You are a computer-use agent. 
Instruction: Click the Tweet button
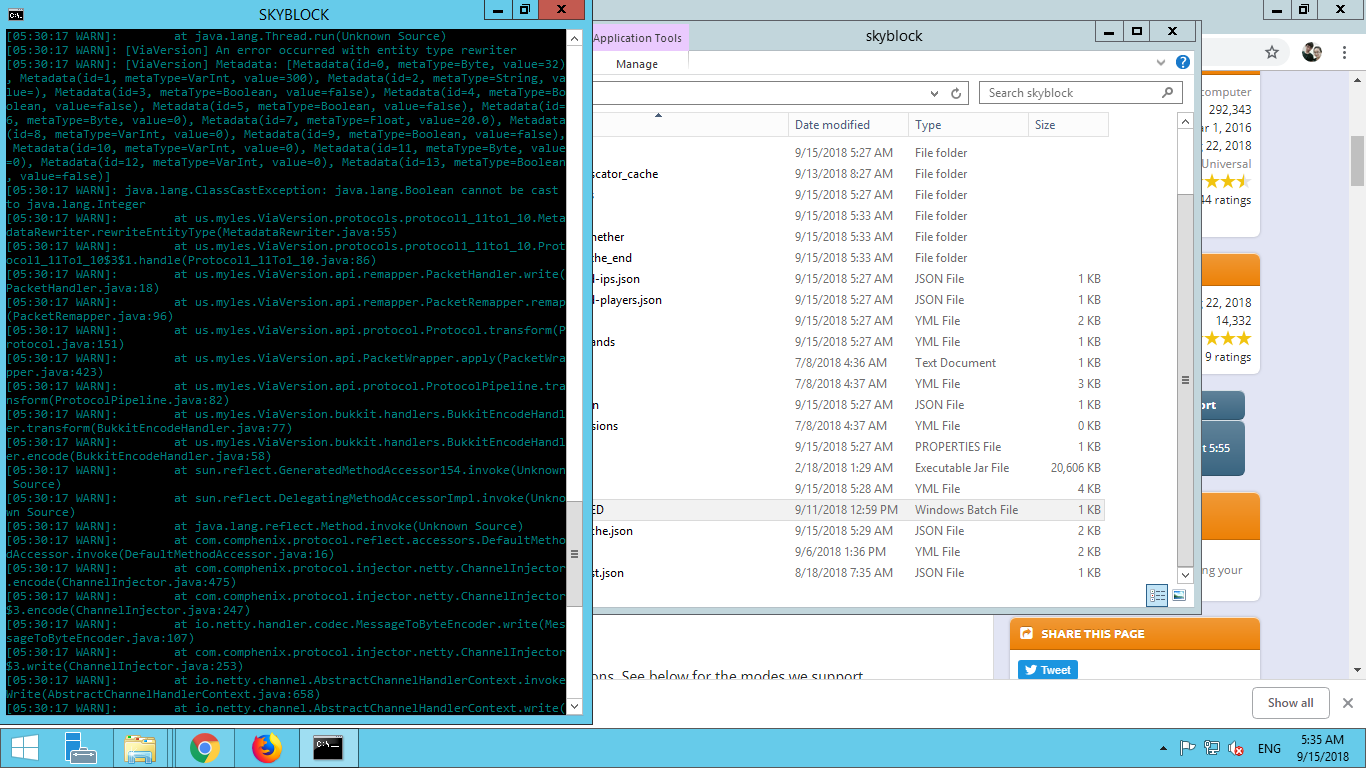coord(1047,670)
